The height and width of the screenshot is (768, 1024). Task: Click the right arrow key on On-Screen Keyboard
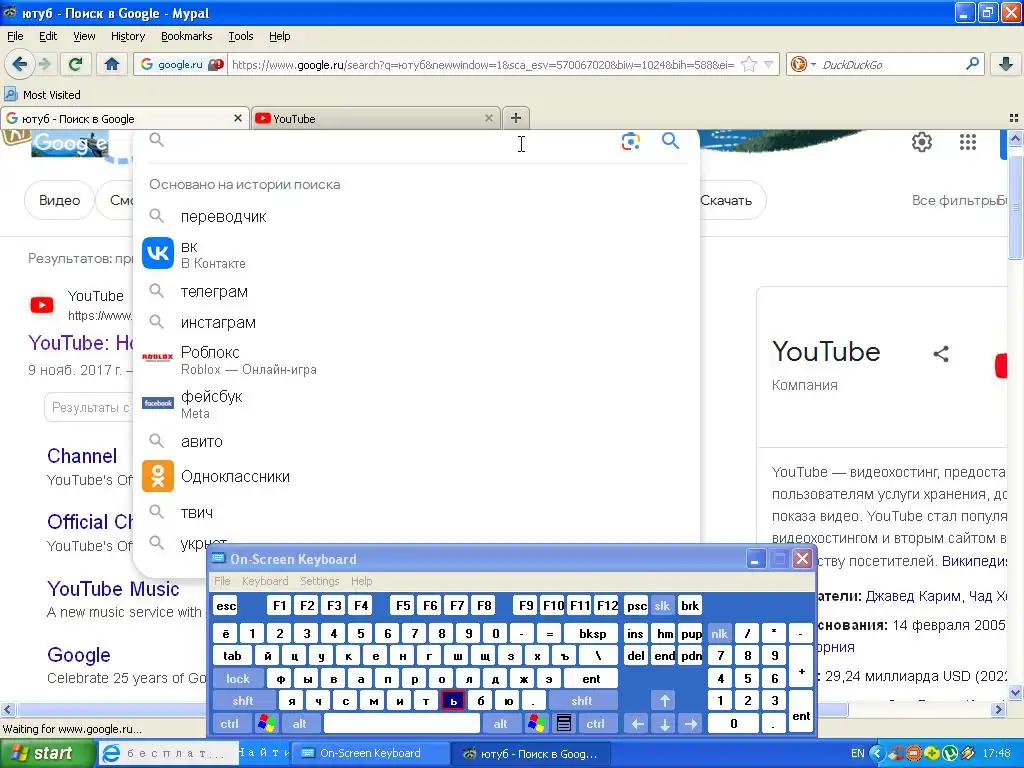pyautogui.click(x=691, y=724)
